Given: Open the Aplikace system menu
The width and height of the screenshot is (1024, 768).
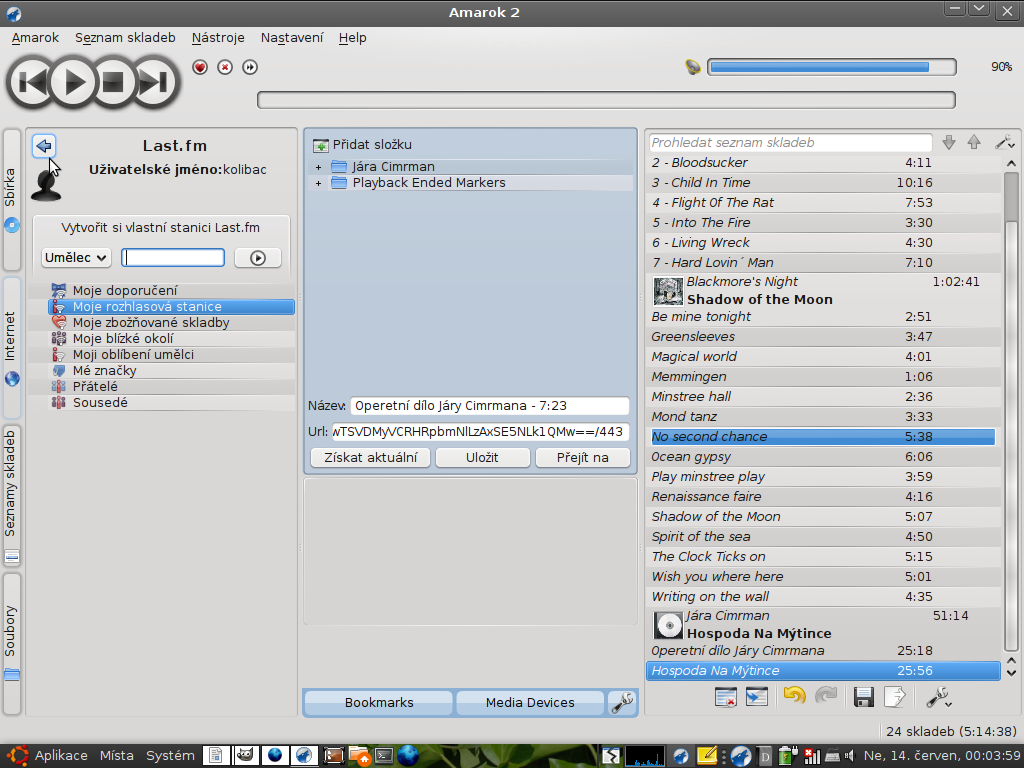Looking at the screenshot, I should click(61, 756).
